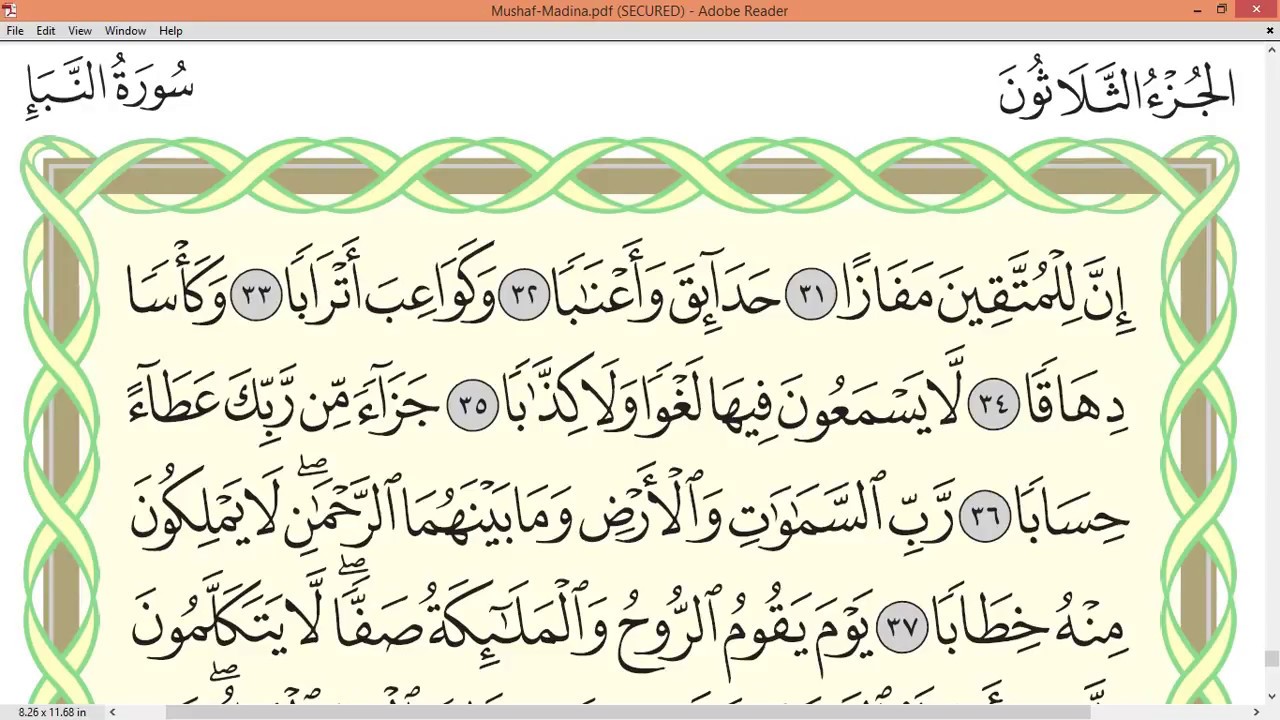
Task: Click the surah title سورة النبإ header
Action: pos(110,87)
